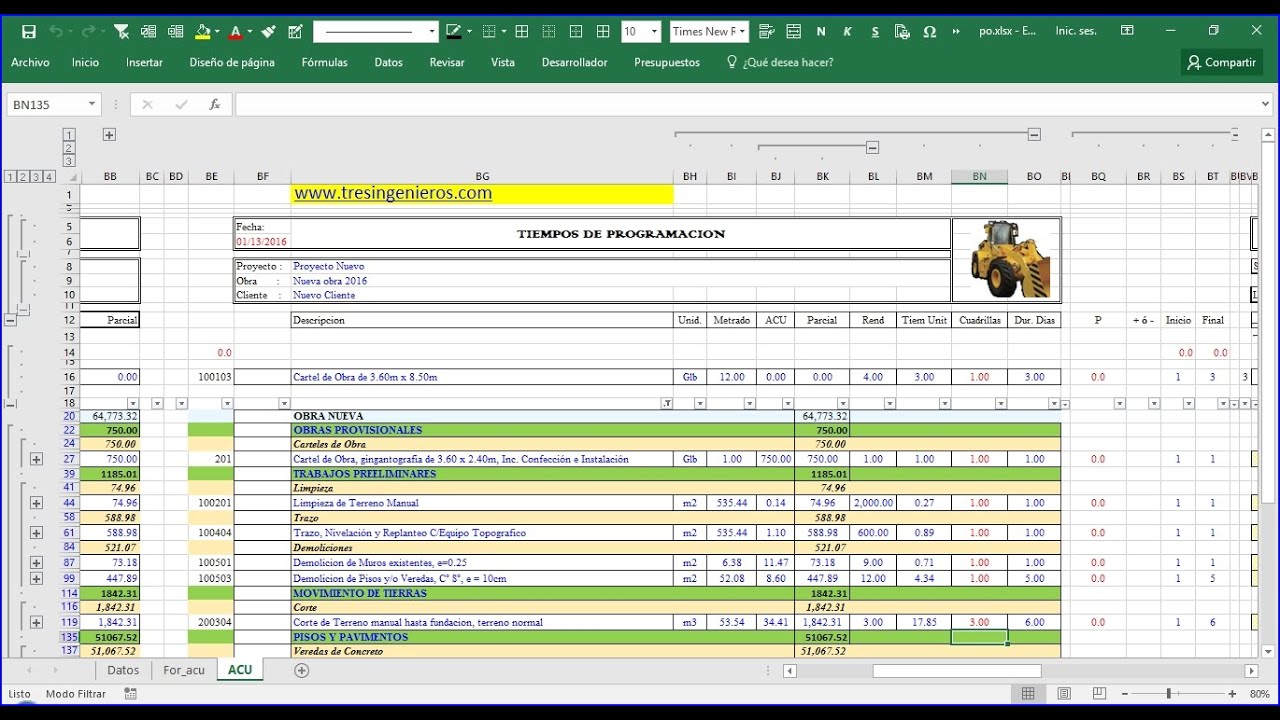Switch to the For_acu sheet tab
Screen dimensions: 1280x720
[x=184, y=670]
